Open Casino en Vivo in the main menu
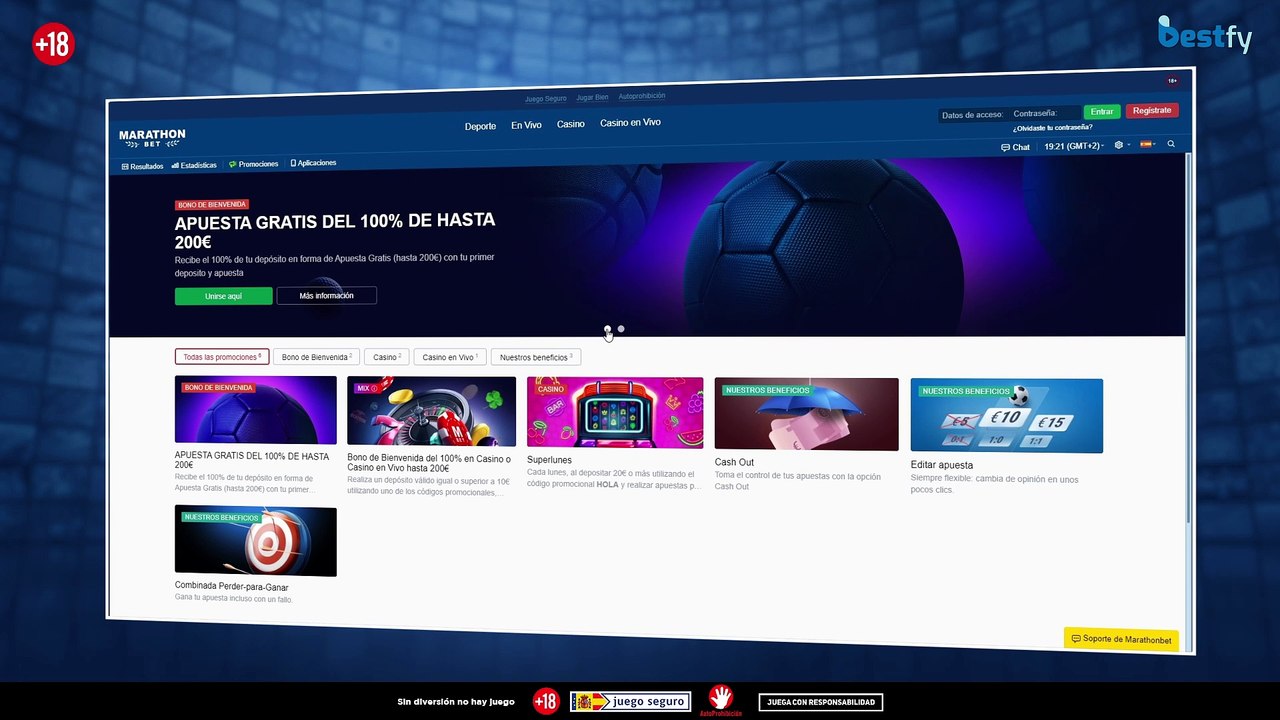The width and height of the screenshot is (1280, 720). [x=630, y=122]
